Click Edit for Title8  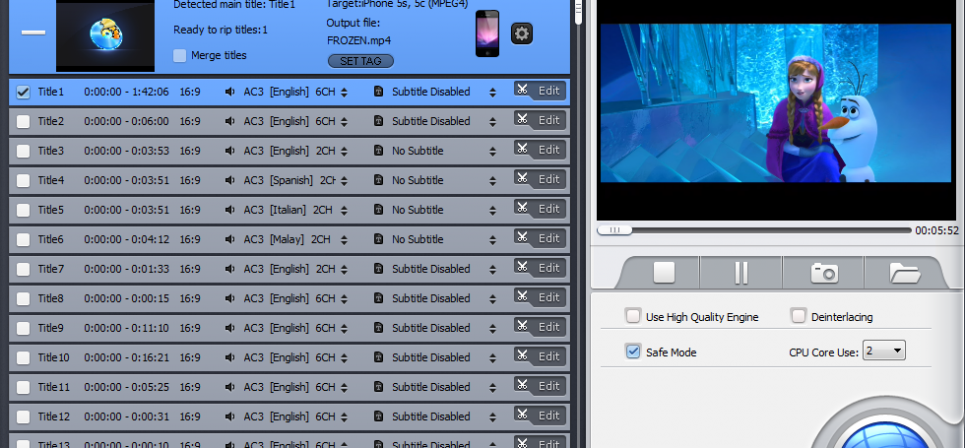pyautogui.click(x=549, y=297)
